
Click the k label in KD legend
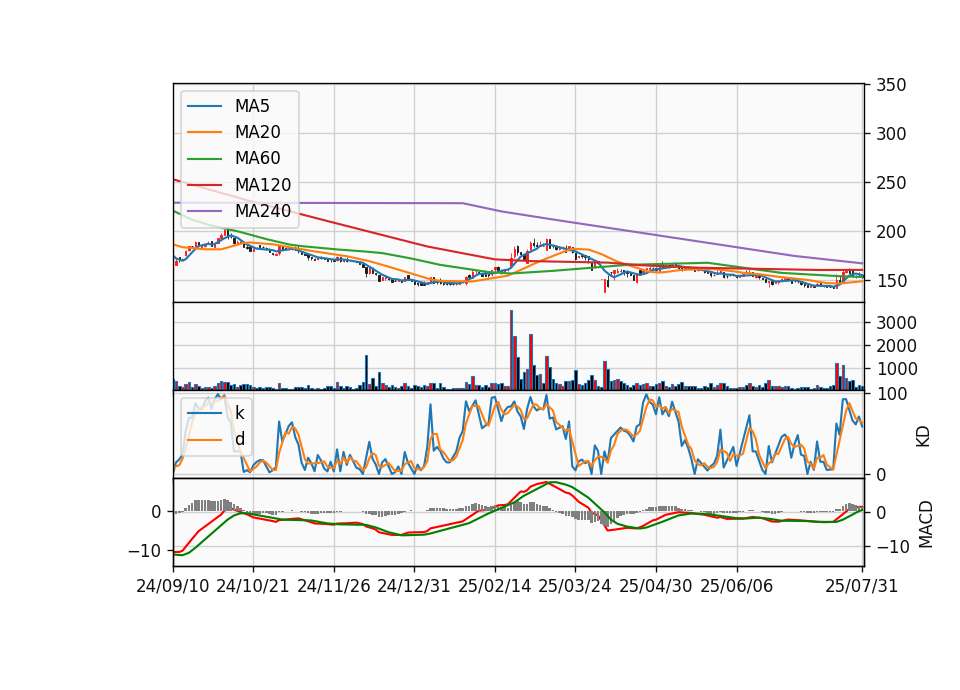(x=239, y=413)
